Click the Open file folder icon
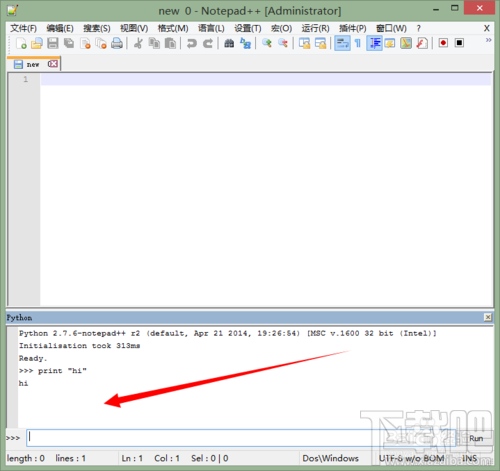The height and width of the screenshot is (471, 500). pos(37,43)
